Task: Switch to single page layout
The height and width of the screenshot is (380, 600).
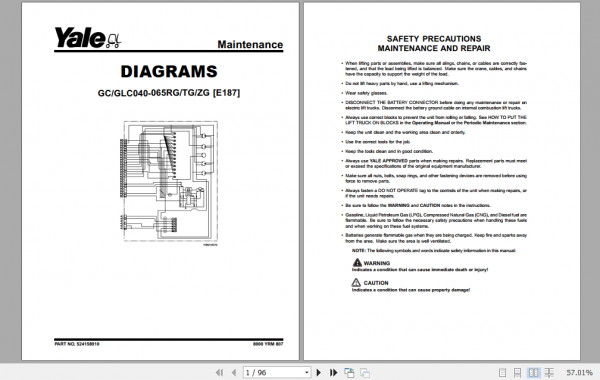Action: click(x=502, y=372)
